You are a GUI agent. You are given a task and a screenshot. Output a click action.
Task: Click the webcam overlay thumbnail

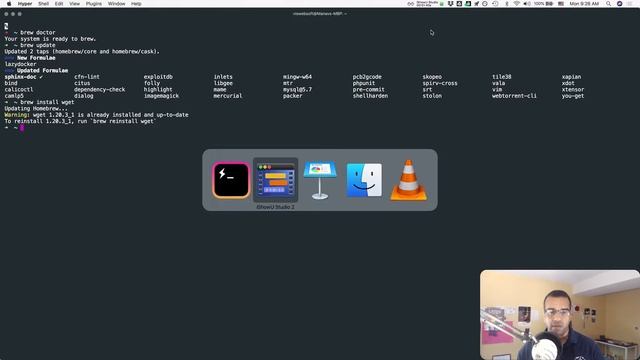[x=560, y=315]
